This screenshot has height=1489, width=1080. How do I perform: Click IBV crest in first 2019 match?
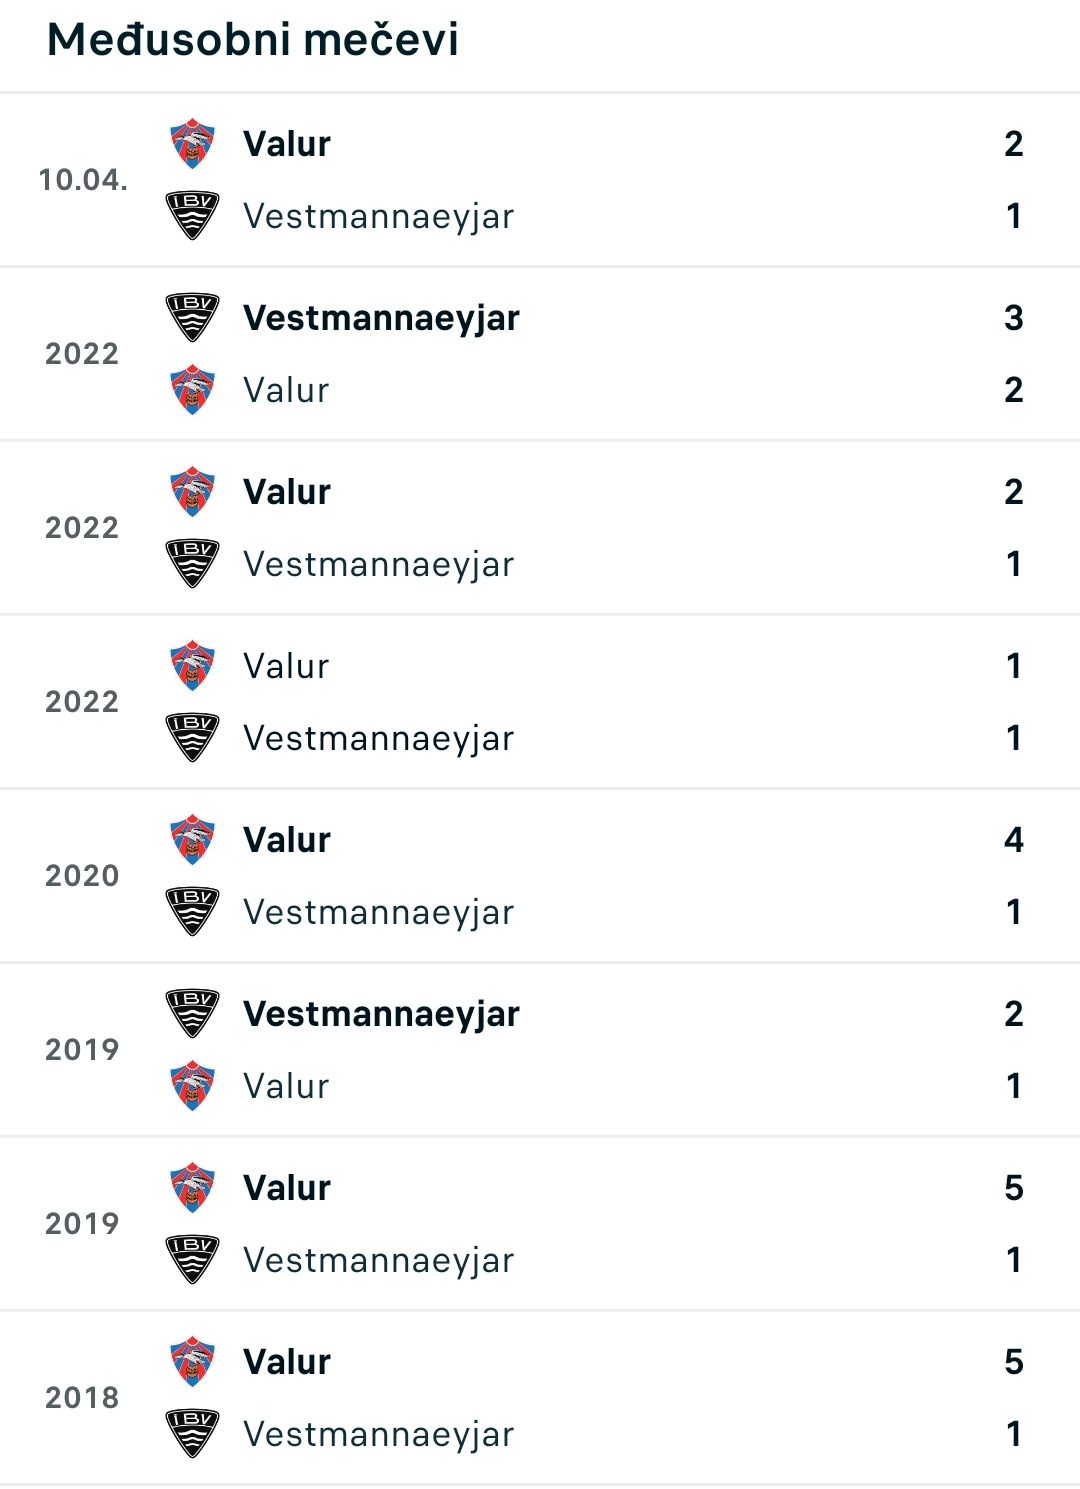(x=192, y=1014)
